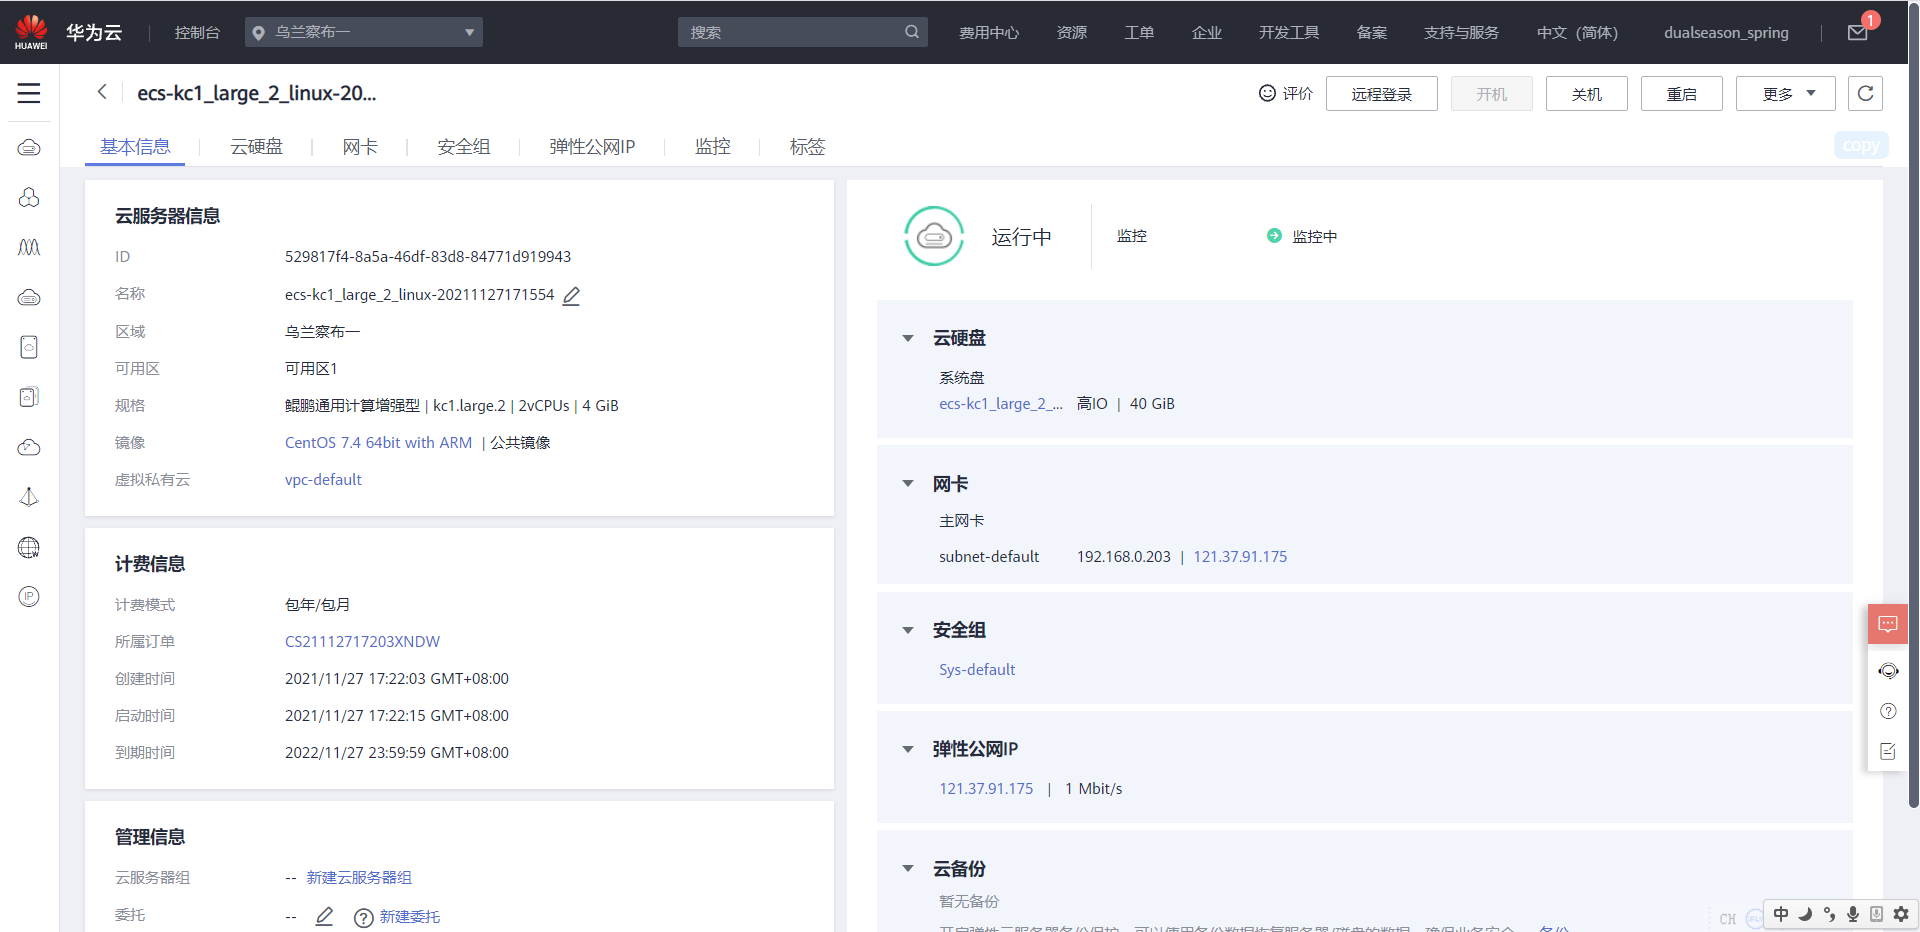
Task: Open the cloud with arrow sidebar icon
Action: 29,447
